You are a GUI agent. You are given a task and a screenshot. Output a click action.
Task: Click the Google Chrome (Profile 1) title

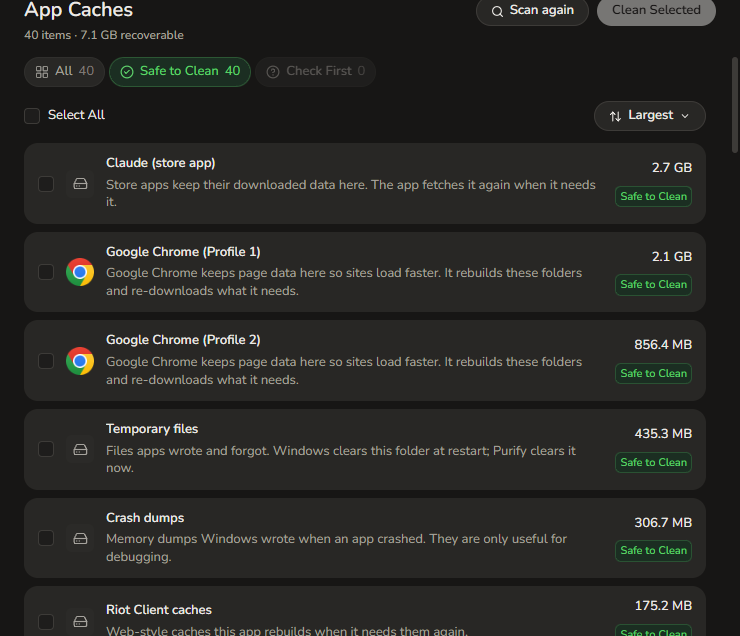click(x=183, y=251)
